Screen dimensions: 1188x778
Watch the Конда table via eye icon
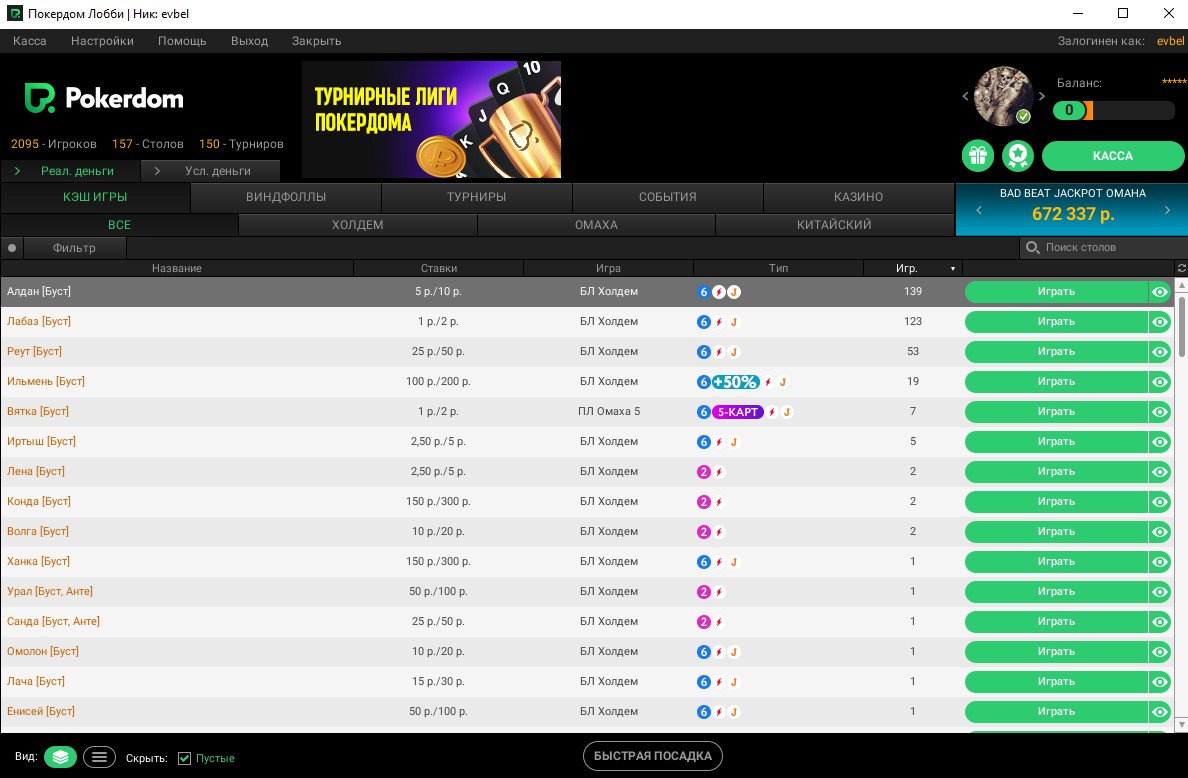tap(1160, 501)
